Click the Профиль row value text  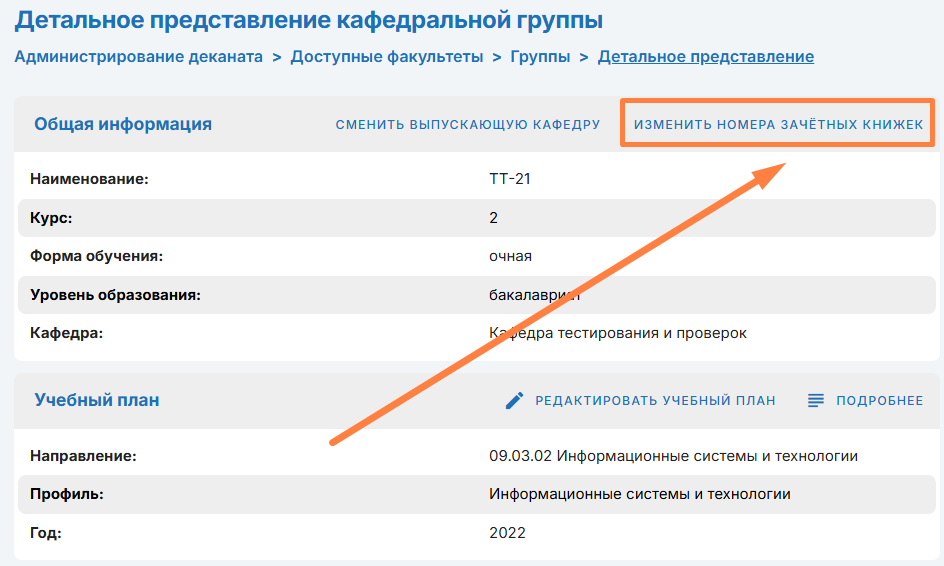coord(639,494)
